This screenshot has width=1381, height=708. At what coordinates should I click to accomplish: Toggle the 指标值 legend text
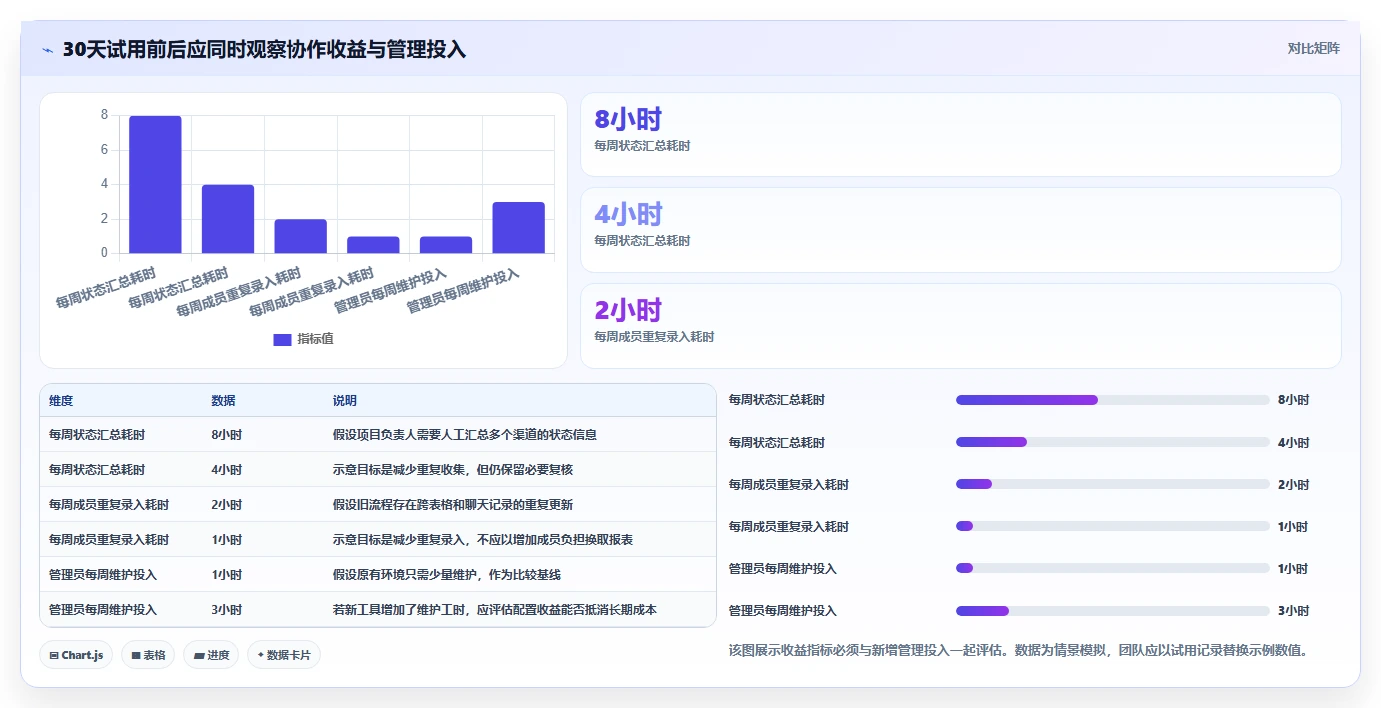(x=315, y=339)
